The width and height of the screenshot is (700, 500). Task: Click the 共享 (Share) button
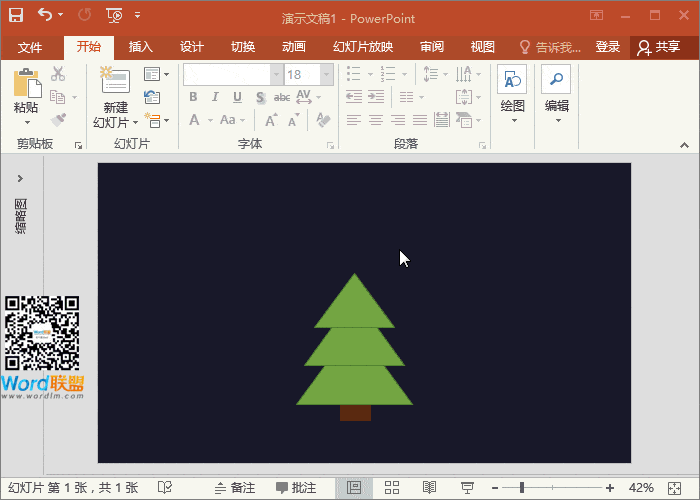pyautogui.click(x=659, y=47)
